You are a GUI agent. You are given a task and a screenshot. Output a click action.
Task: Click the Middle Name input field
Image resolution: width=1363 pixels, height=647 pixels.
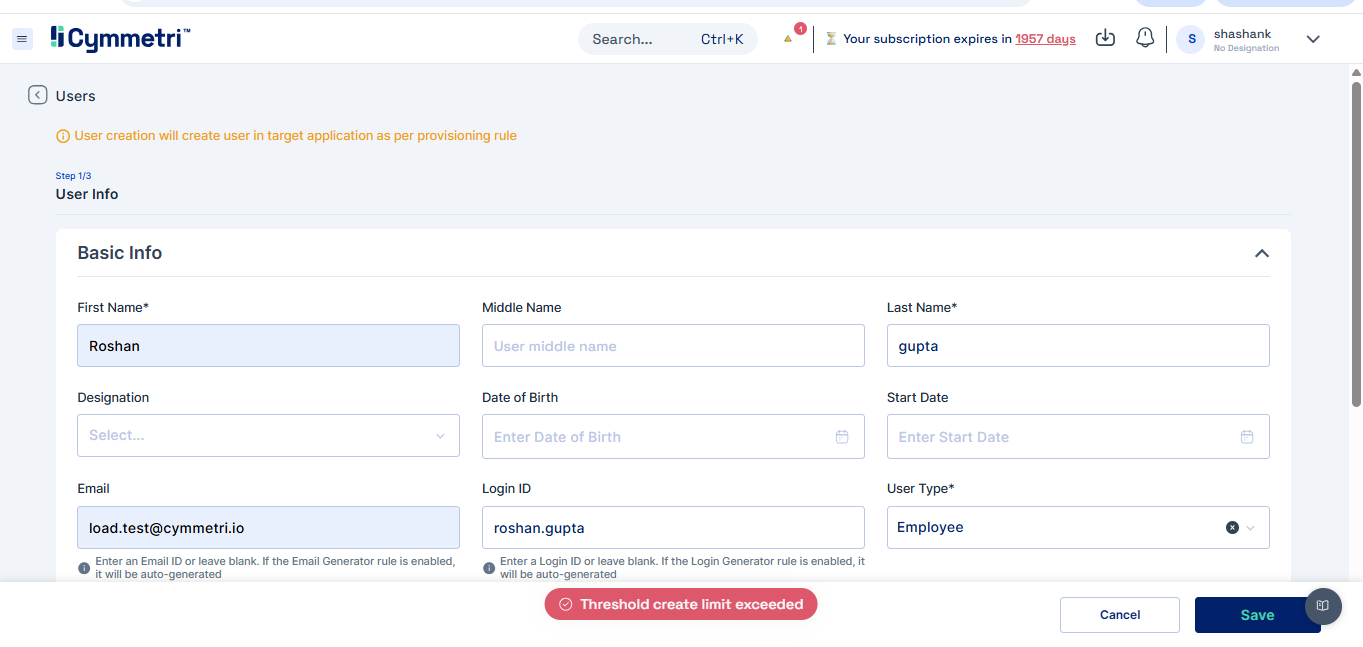pyautogui.click(x=672, y=346)
